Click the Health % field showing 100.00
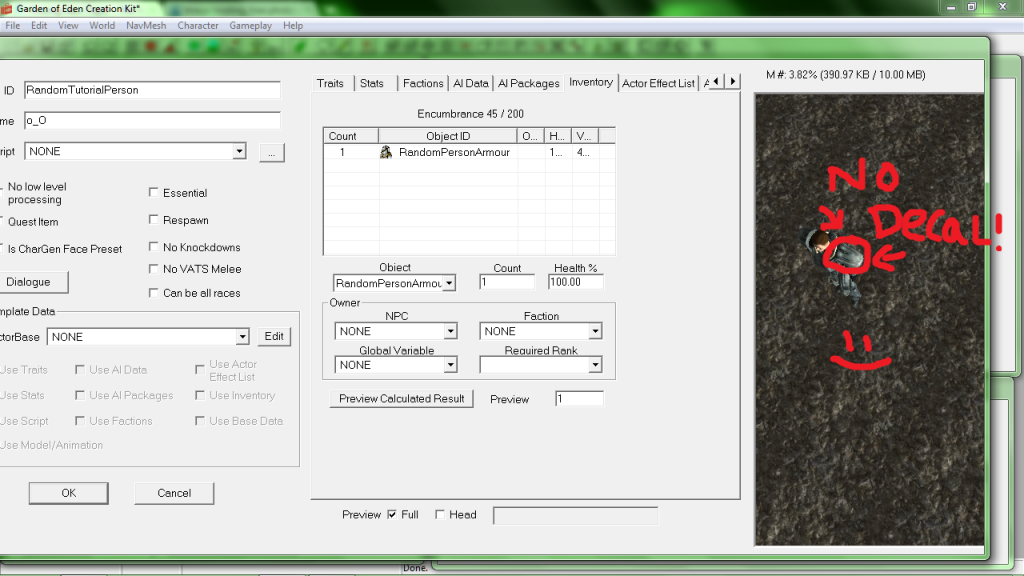This screenshot has height=576, width=1024. pyautogui.click(x=575, y=282)
